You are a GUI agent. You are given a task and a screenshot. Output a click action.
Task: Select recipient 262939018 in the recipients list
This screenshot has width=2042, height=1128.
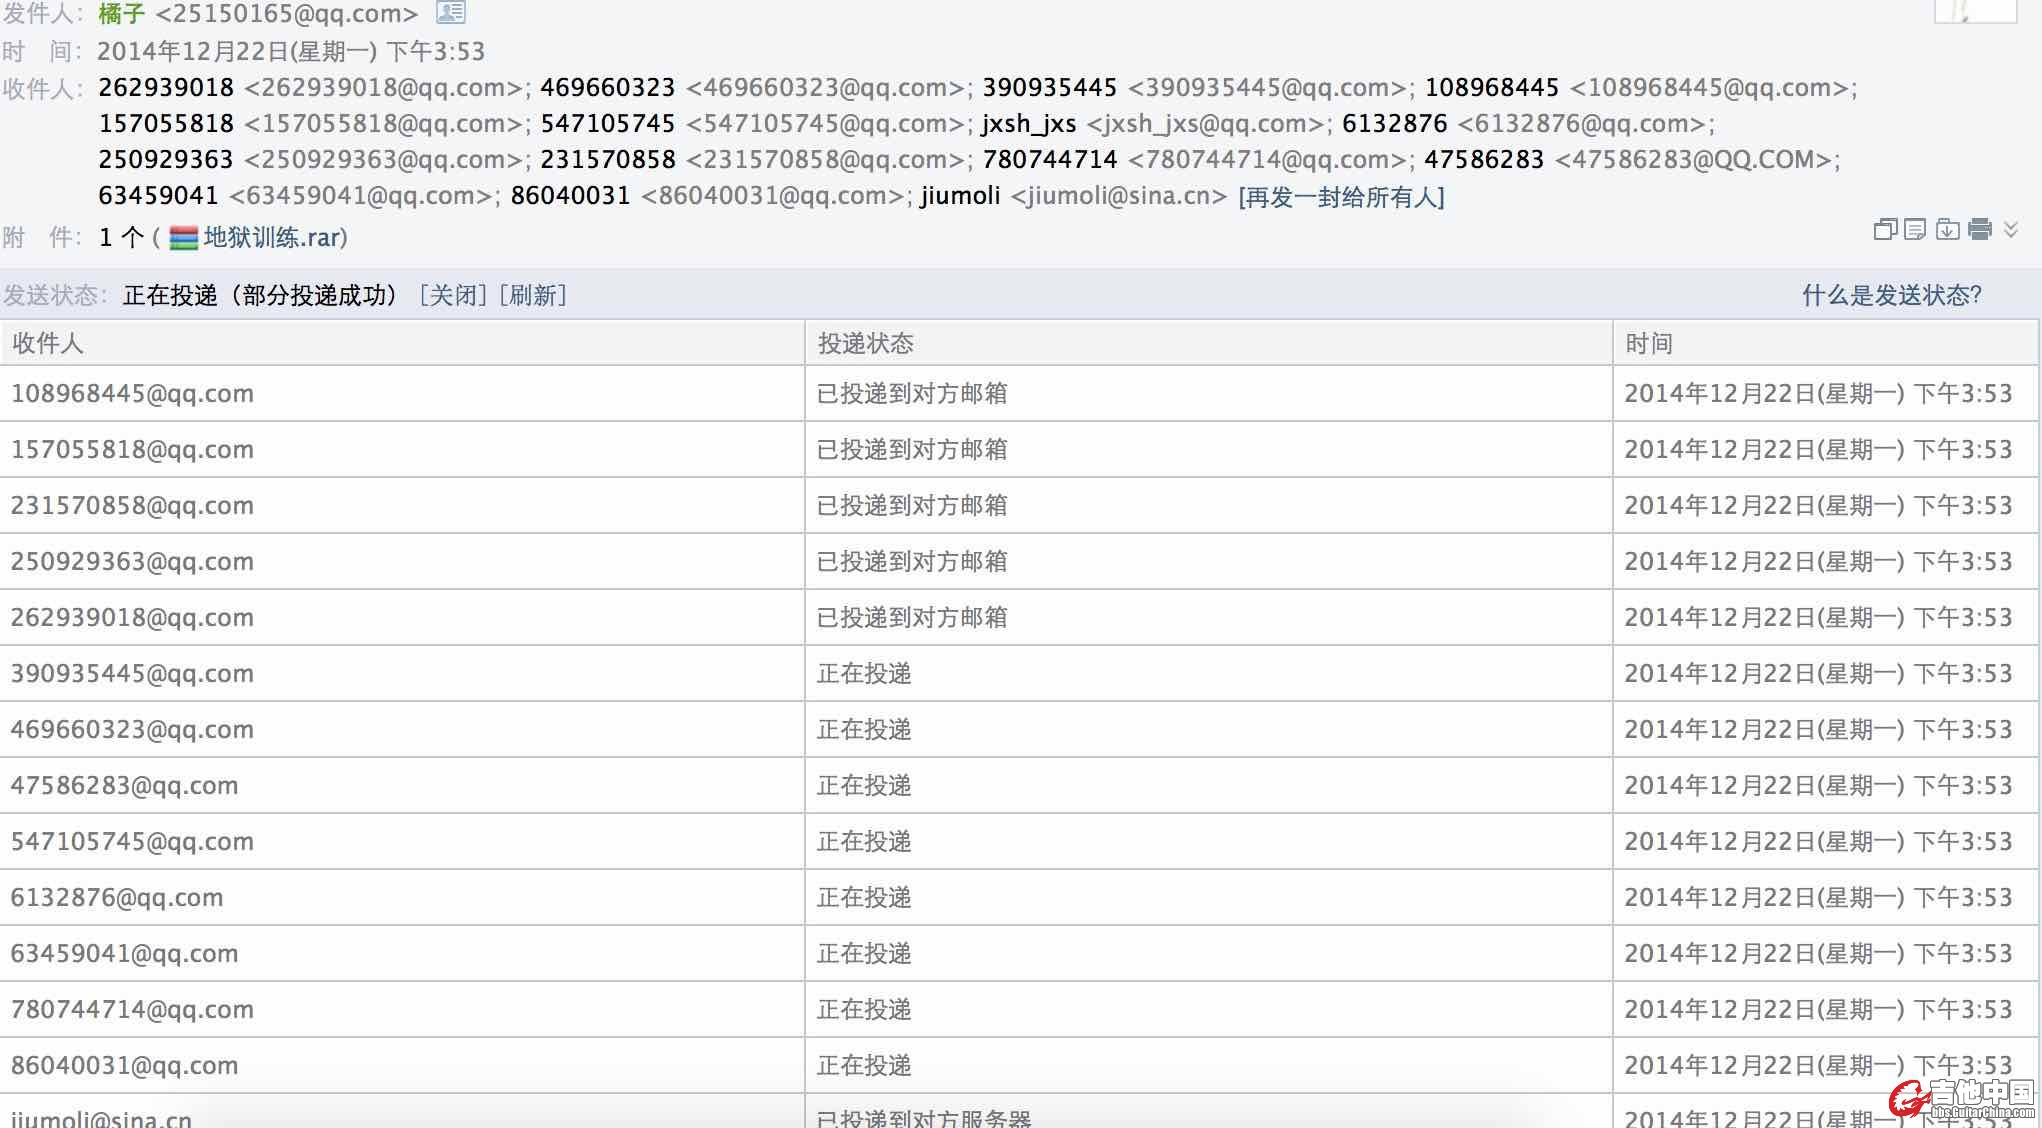click(x=166, y=88)
